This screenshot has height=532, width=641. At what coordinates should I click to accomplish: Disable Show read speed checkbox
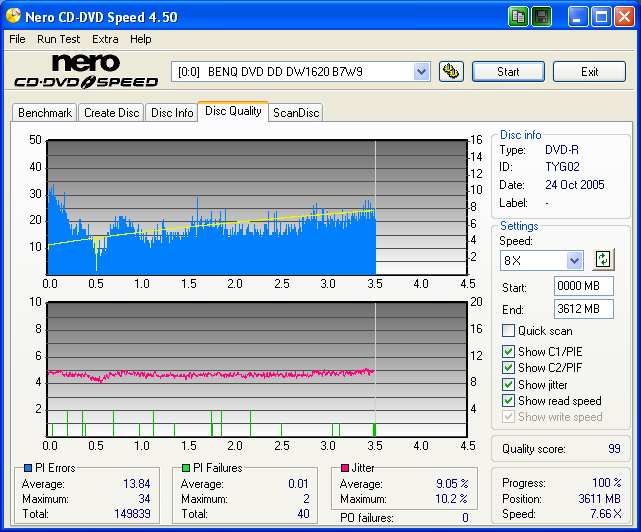(508, 400)
